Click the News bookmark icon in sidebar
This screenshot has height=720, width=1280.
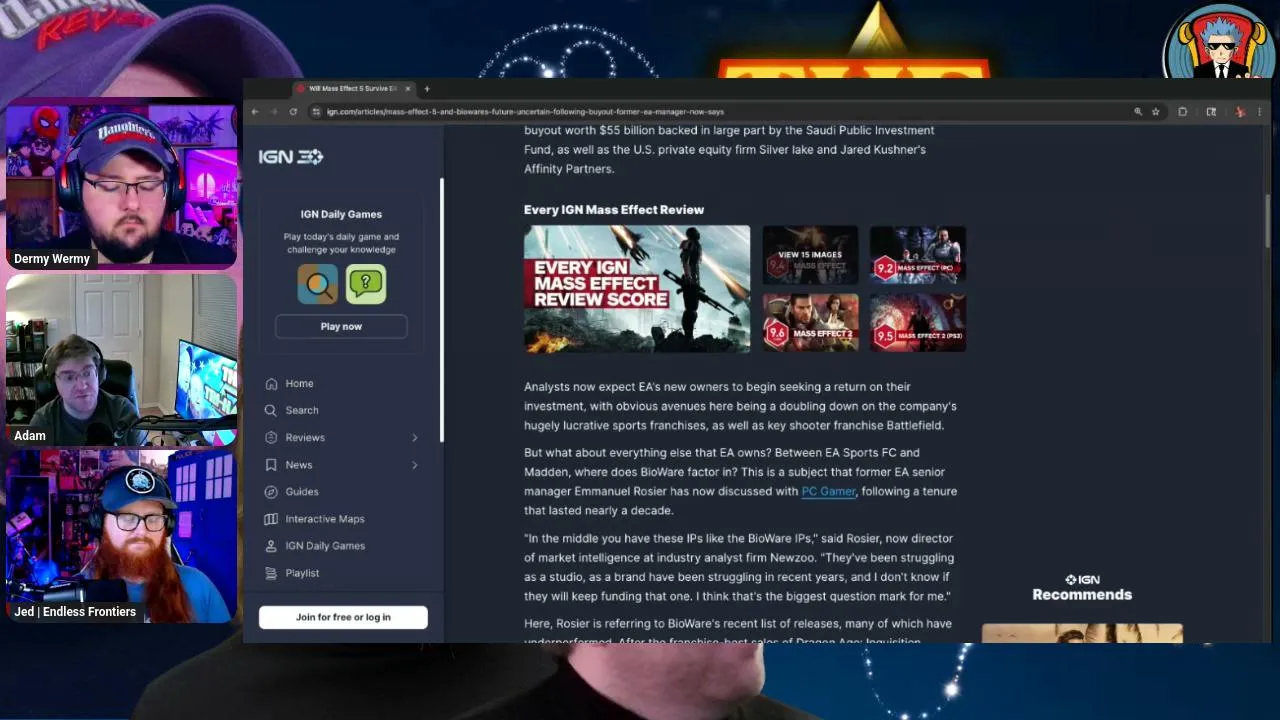click(271, 465)
